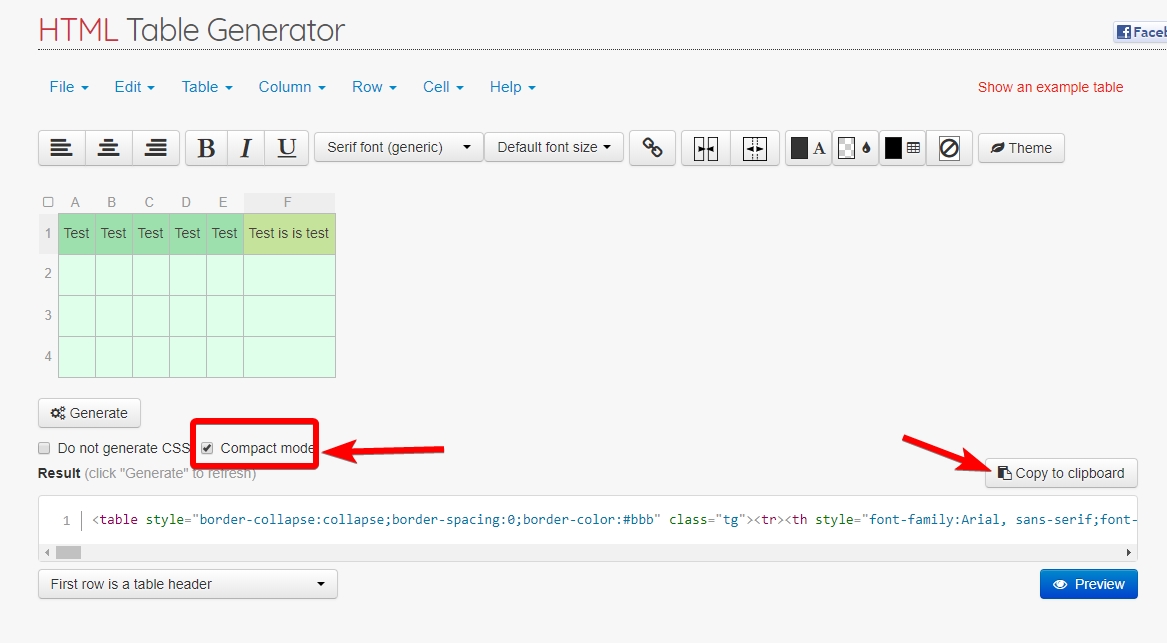1167x643 pixels.
Task: Open First row is a table header dropdown
Action: pos(187,584)
